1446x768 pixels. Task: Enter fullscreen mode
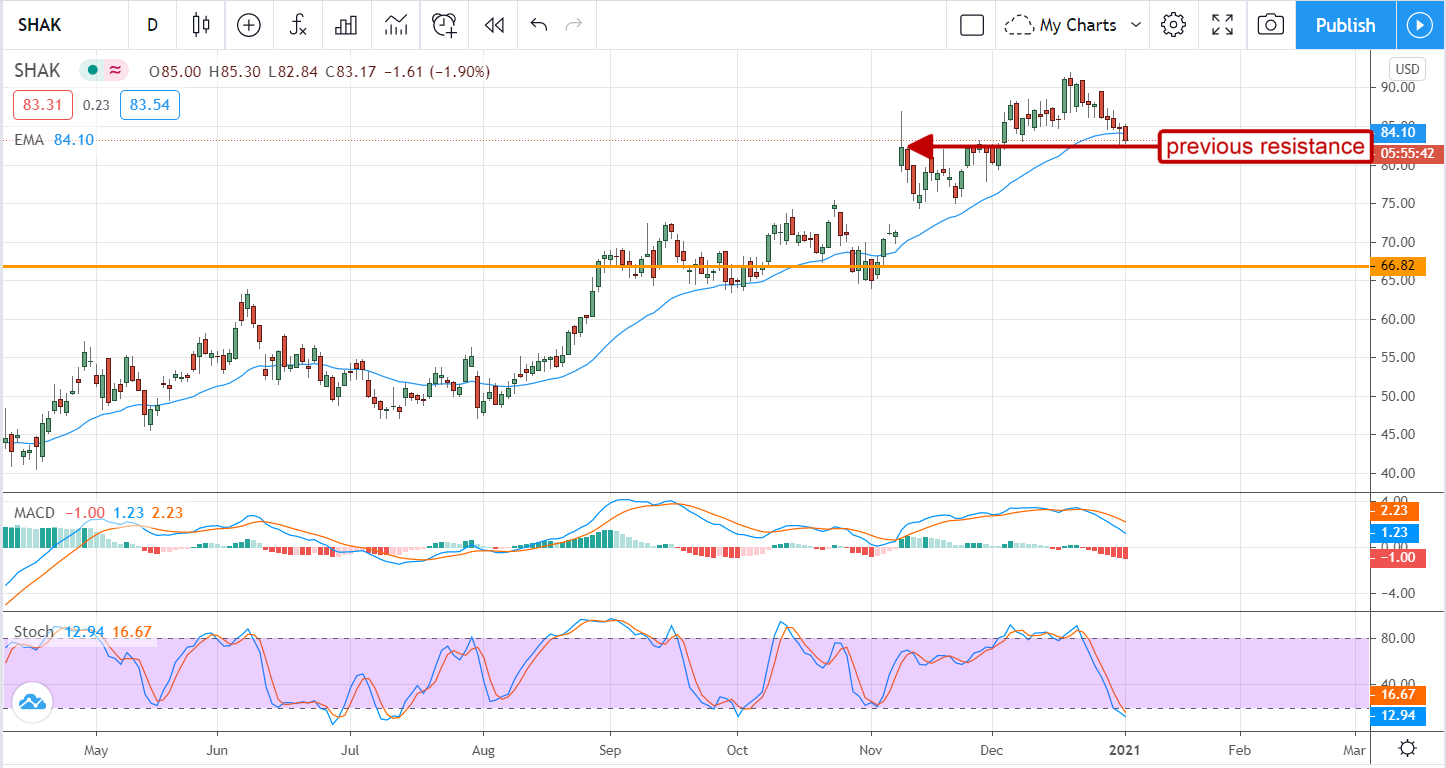coord(1222,25)
